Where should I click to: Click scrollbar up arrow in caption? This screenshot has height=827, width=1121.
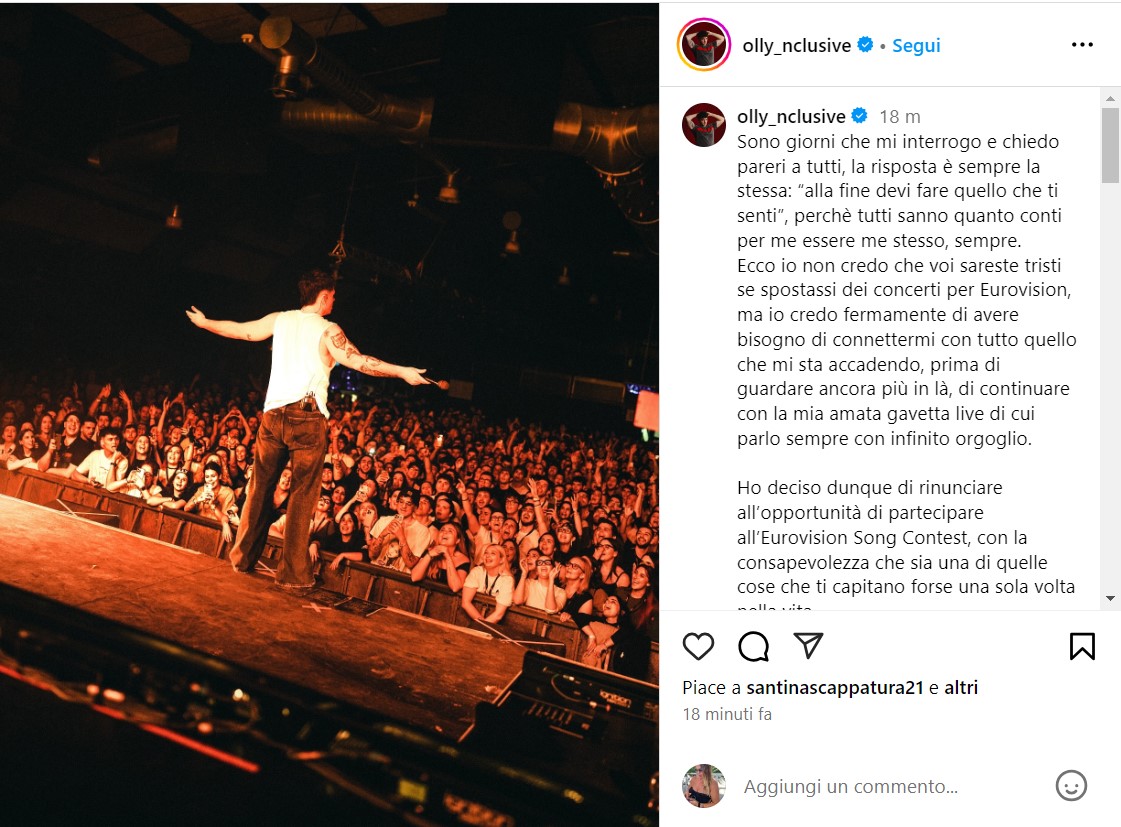1110,98
